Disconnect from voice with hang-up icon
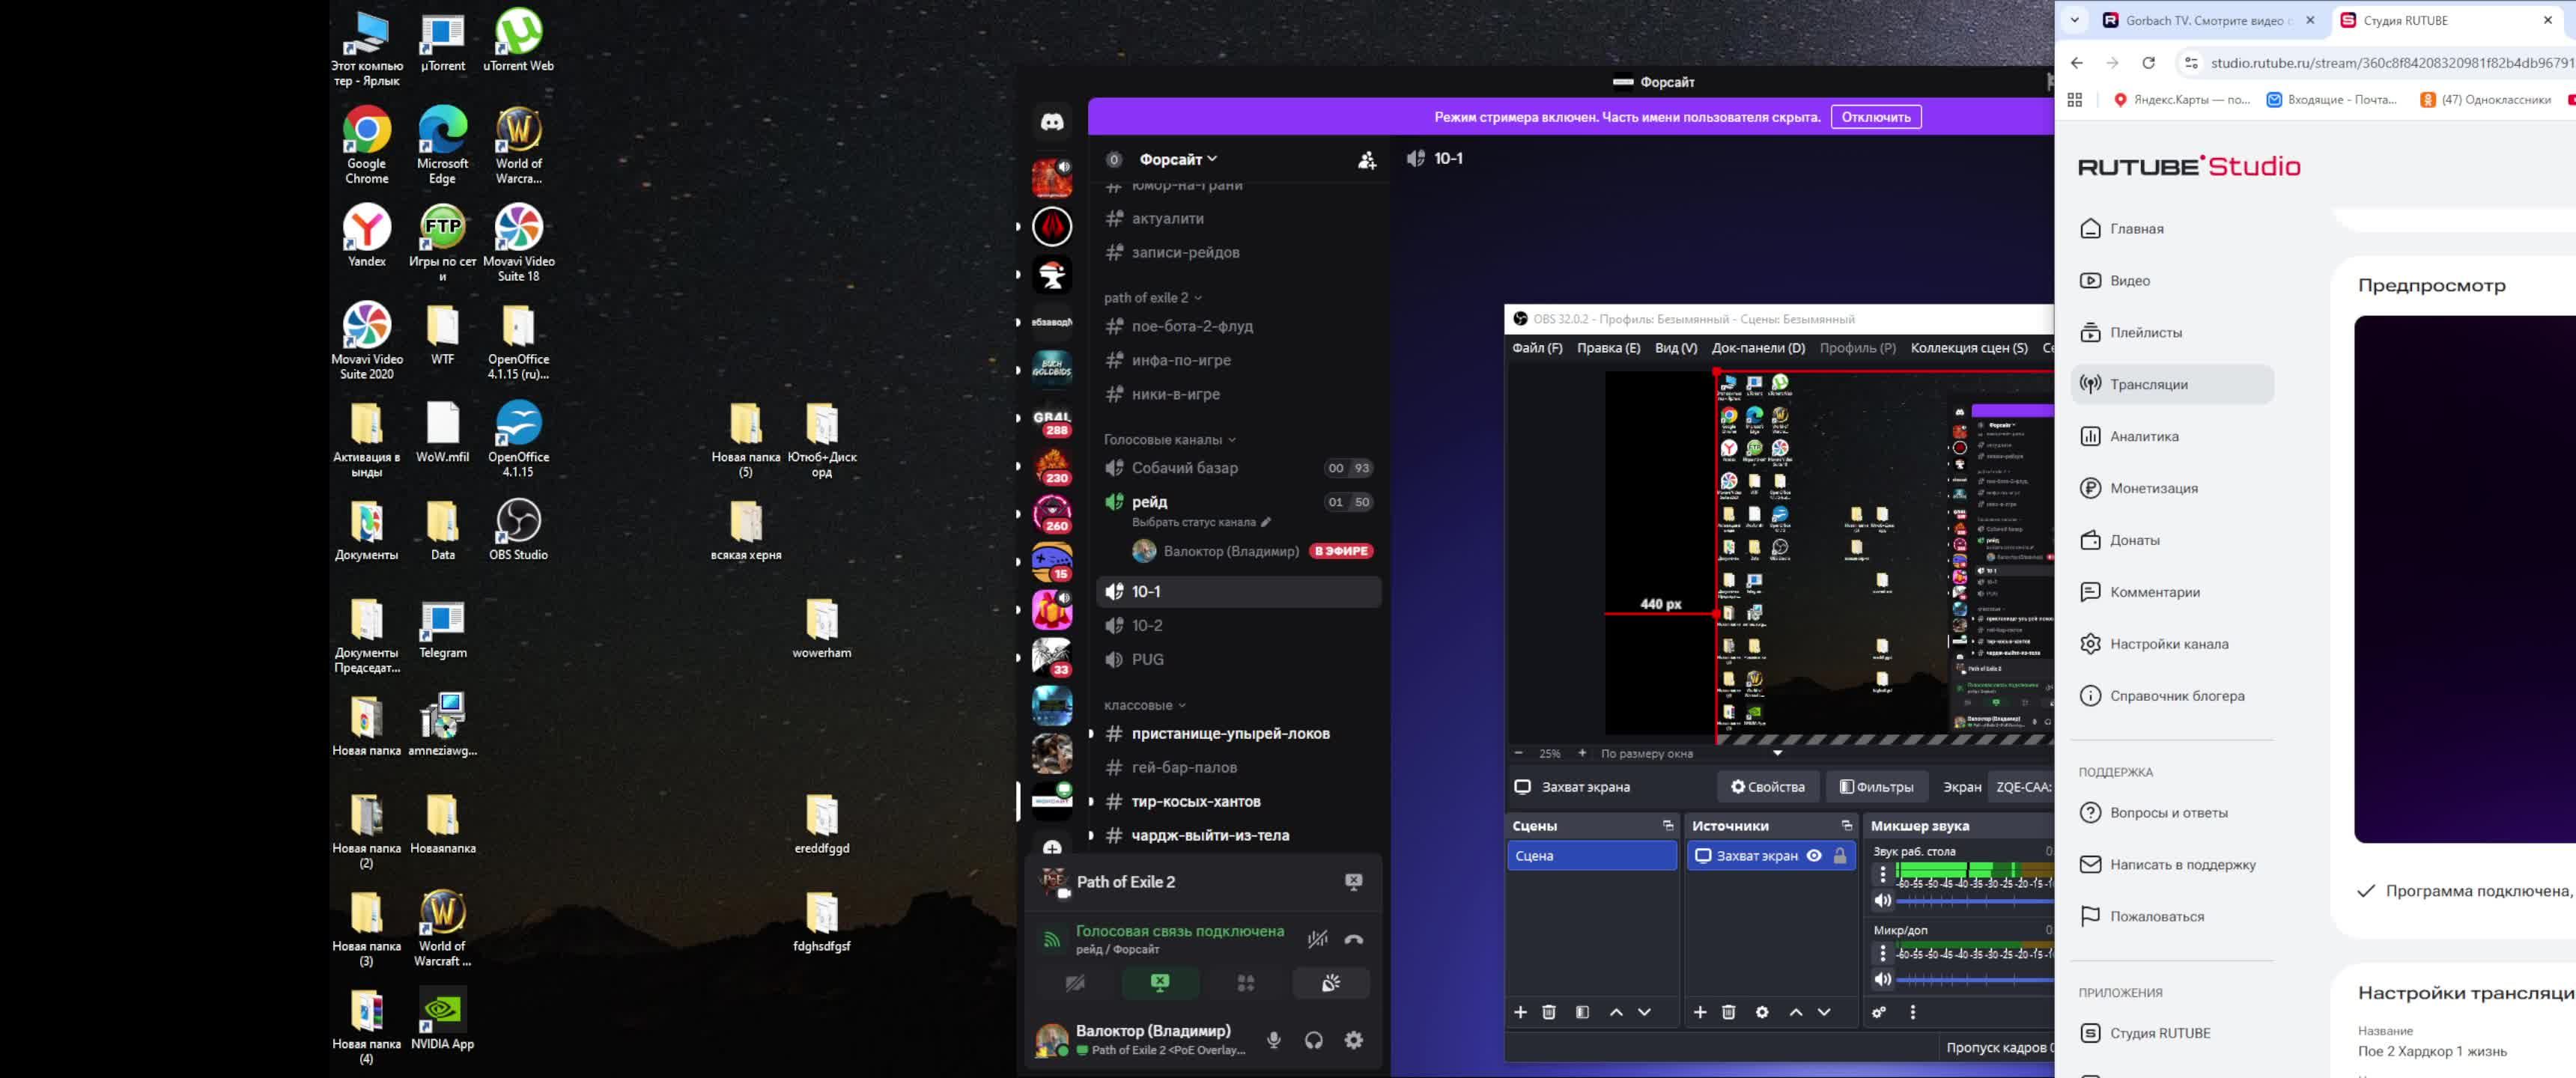2576x1078 pixels. tap(1353, 939)
